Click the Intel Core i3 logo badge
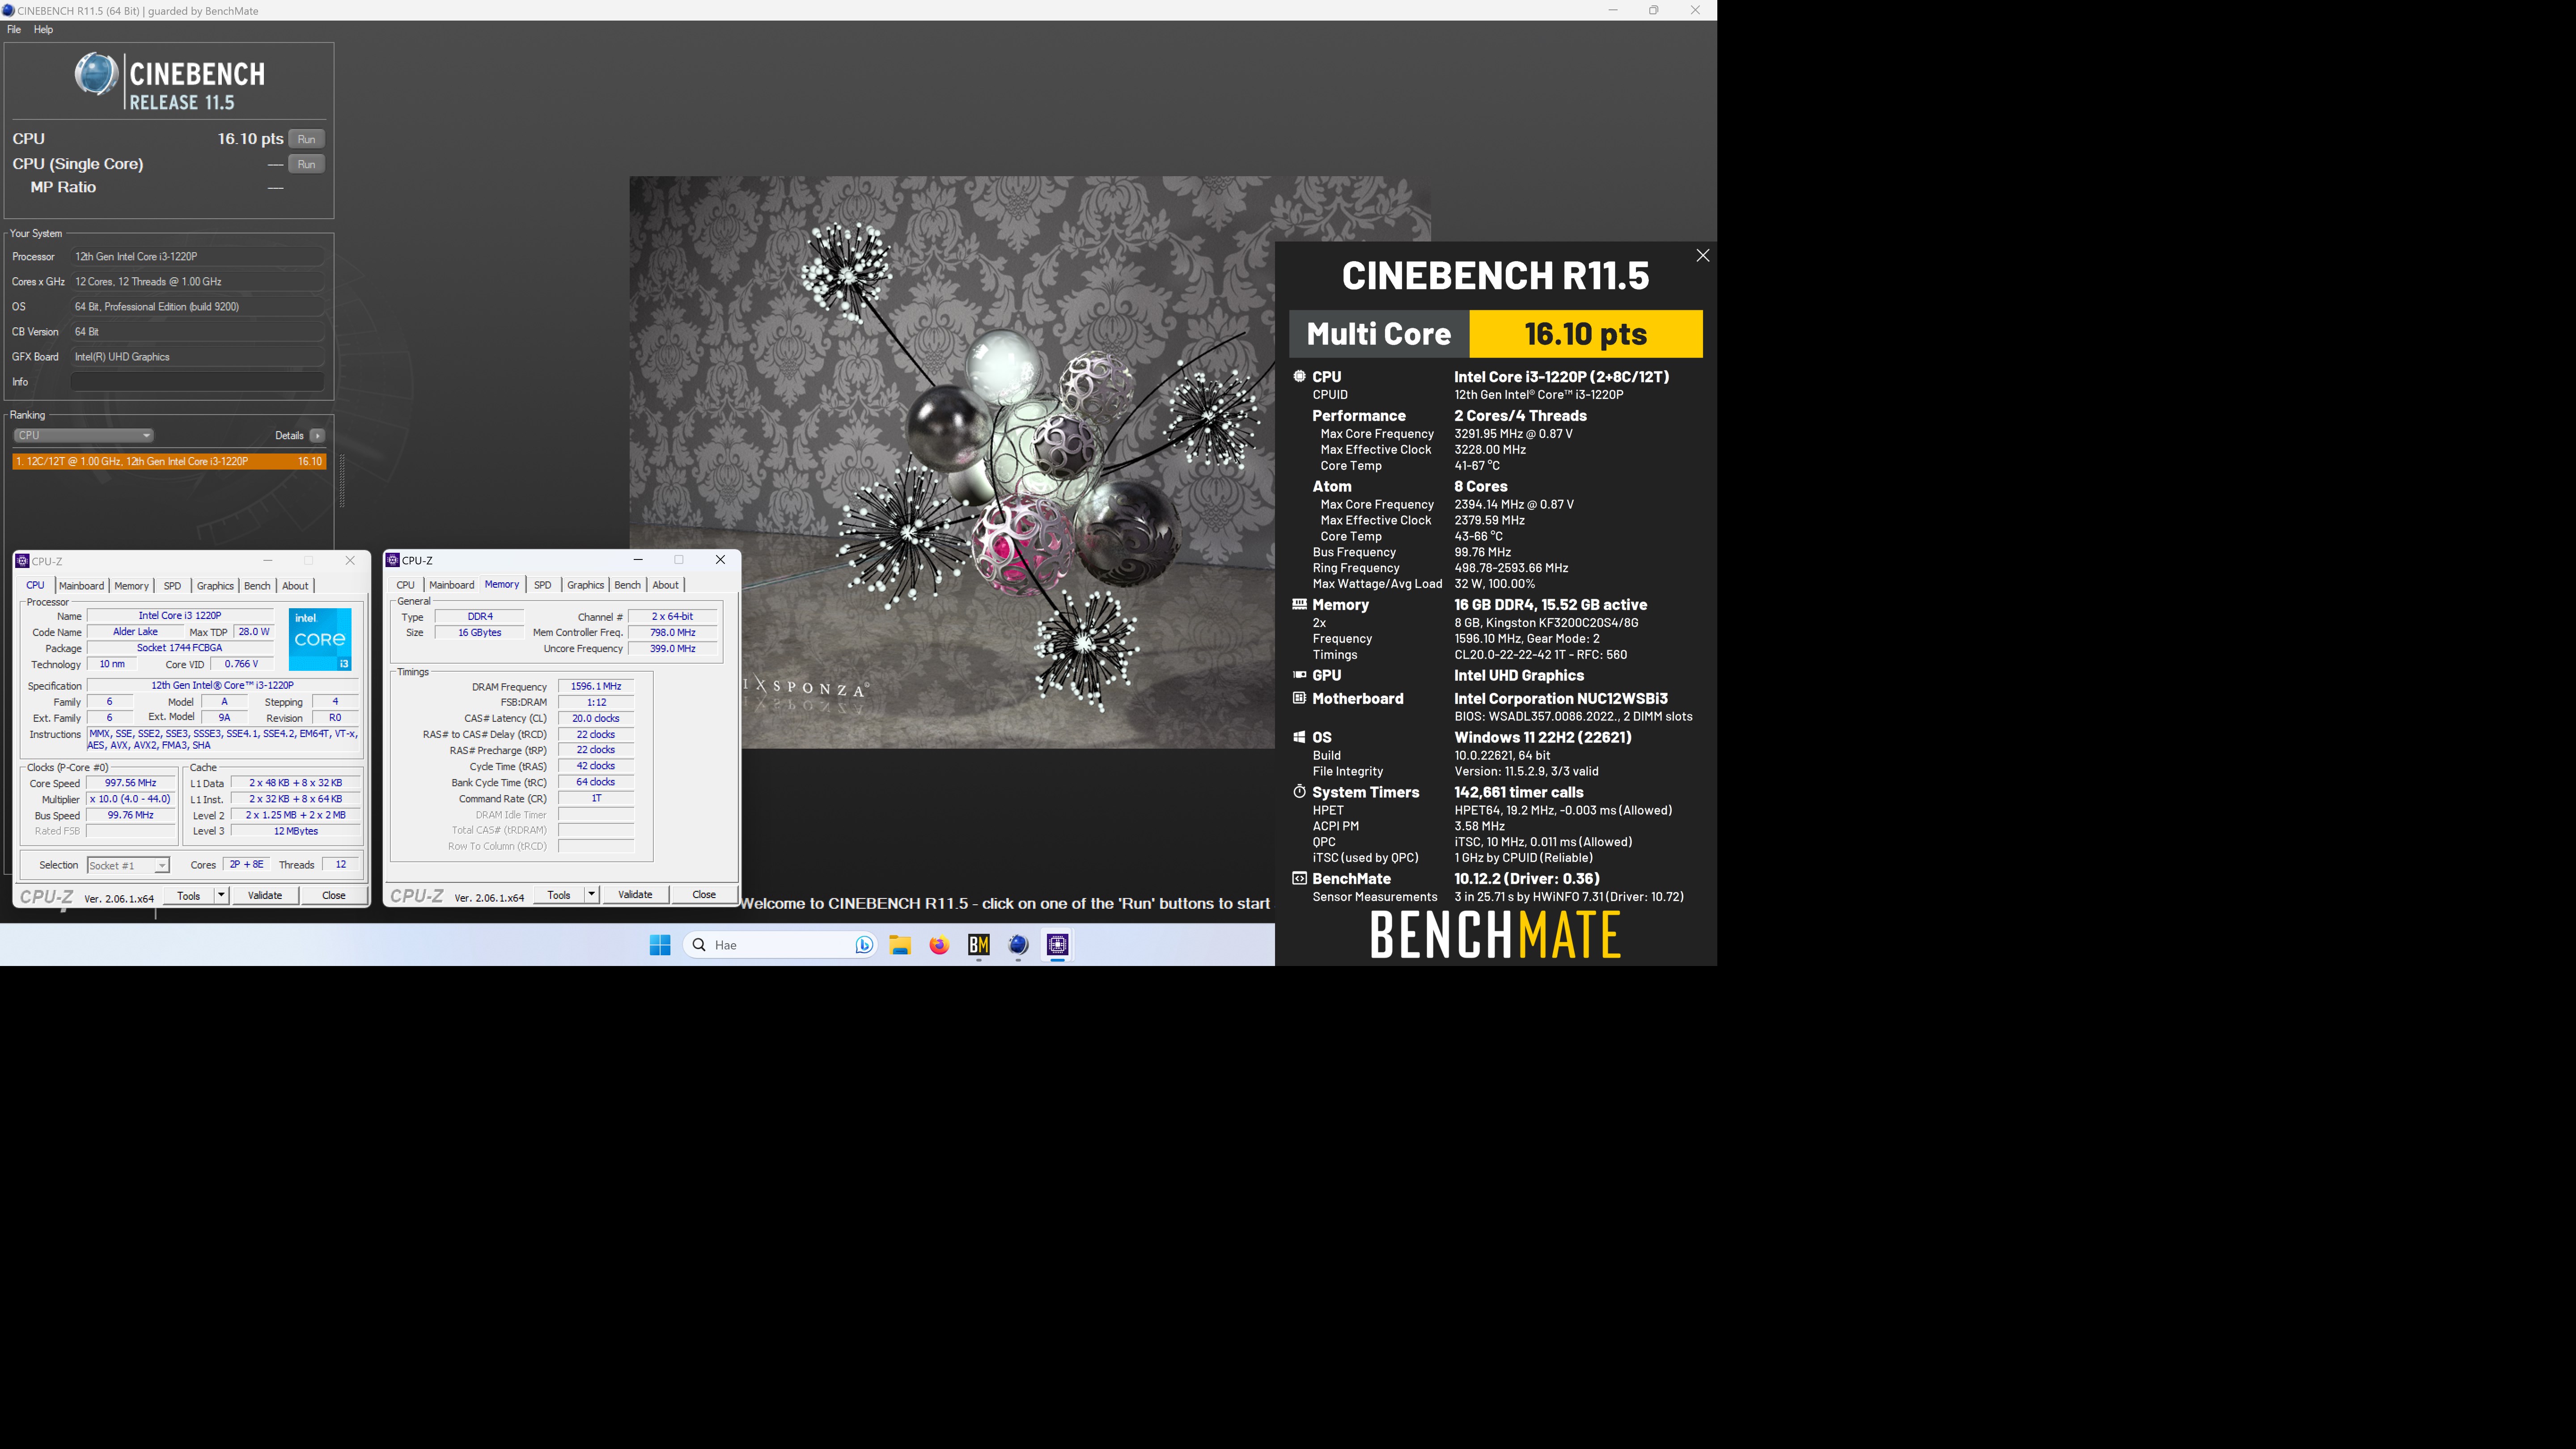 320,639
